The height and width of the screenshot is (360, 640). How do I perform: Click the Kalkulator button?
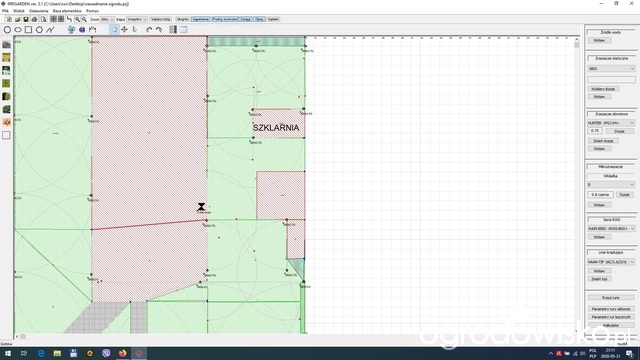pos(611,325)
